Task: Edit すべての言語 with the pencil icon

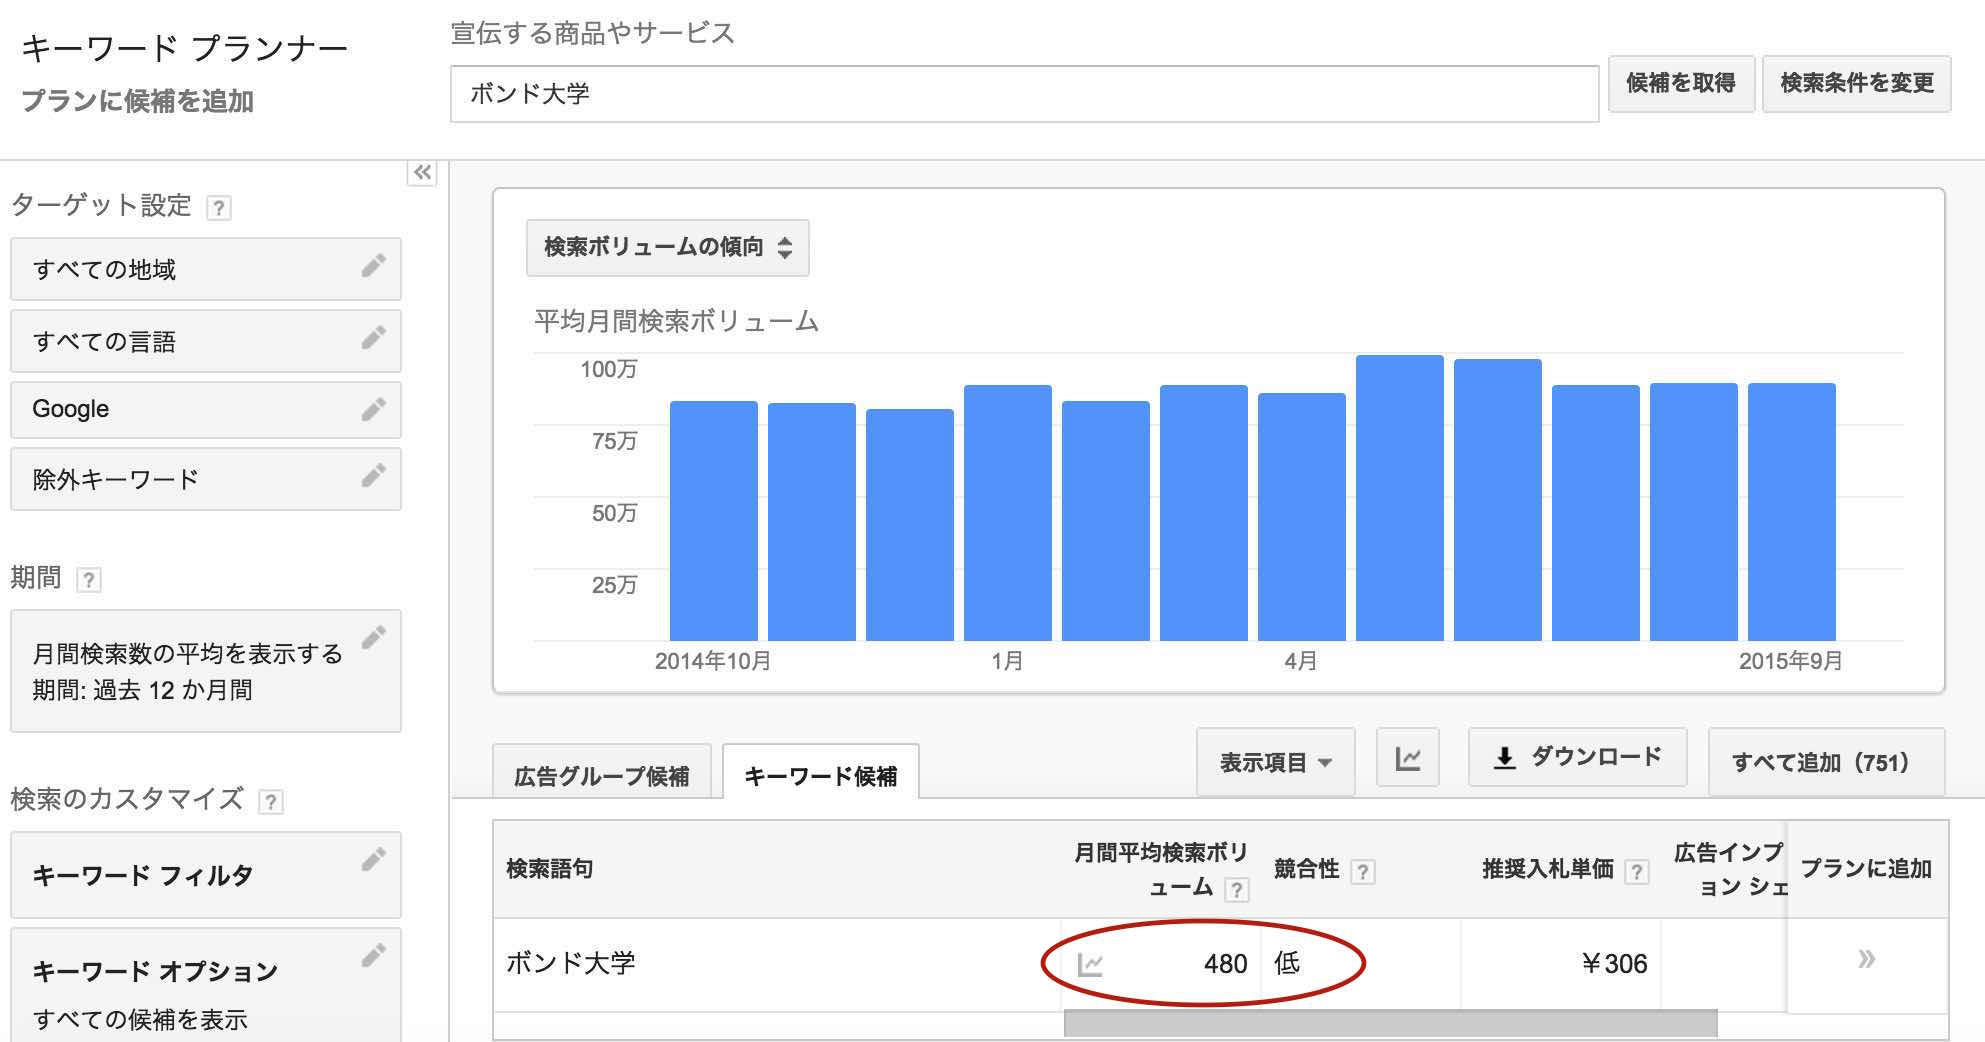Action: (373, 338)
